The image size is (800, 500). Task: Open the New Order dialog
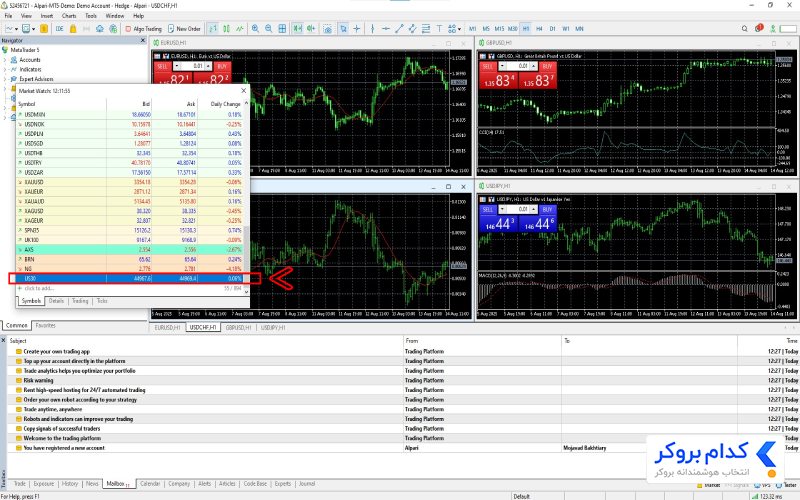click(184, 29)
